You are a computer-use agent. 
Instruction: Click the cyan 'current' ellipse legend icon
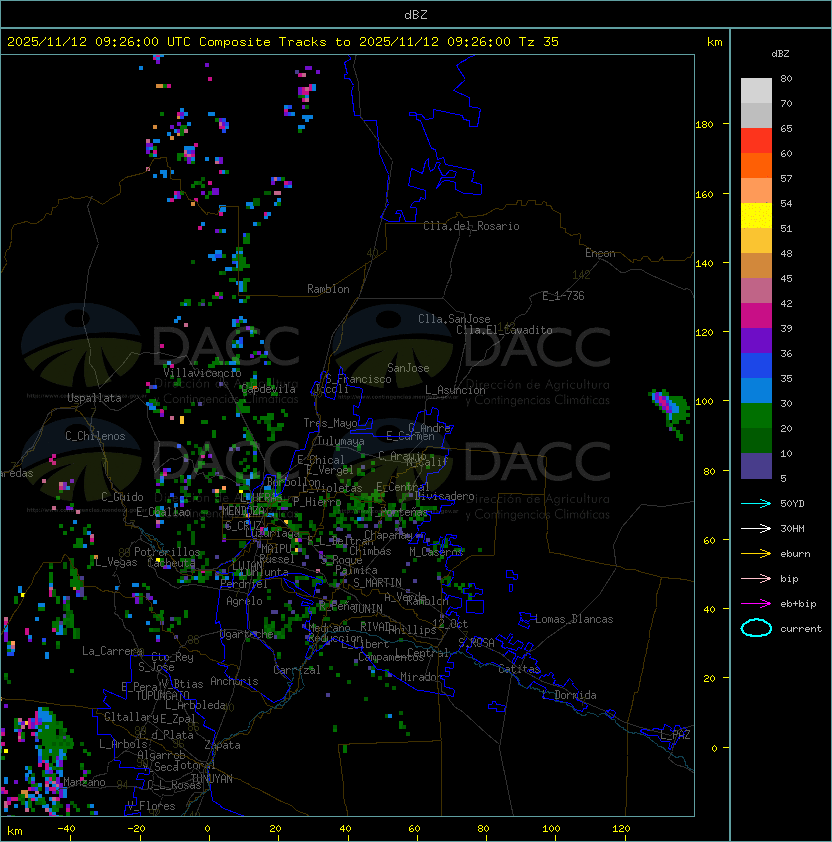pos(756,628)
